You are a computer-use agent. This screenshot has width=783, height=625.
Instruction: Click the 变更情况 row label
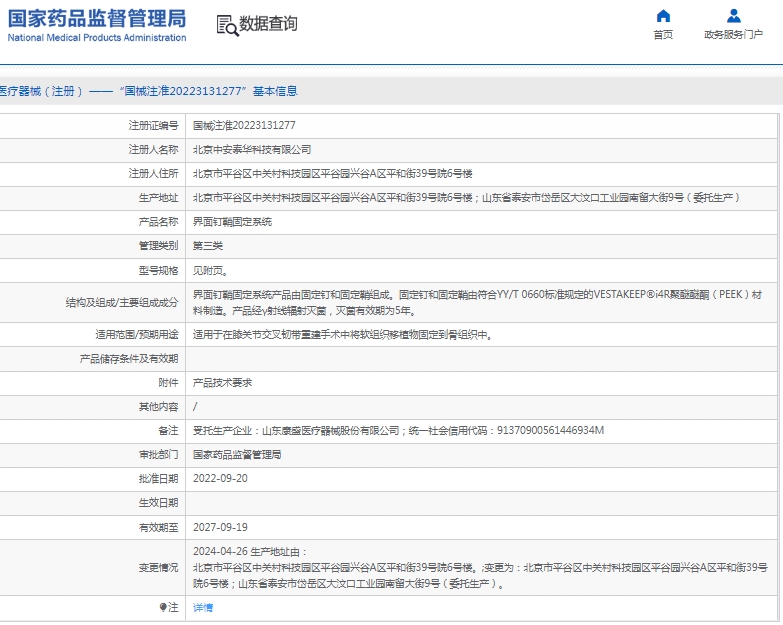(x=158, y=568)
